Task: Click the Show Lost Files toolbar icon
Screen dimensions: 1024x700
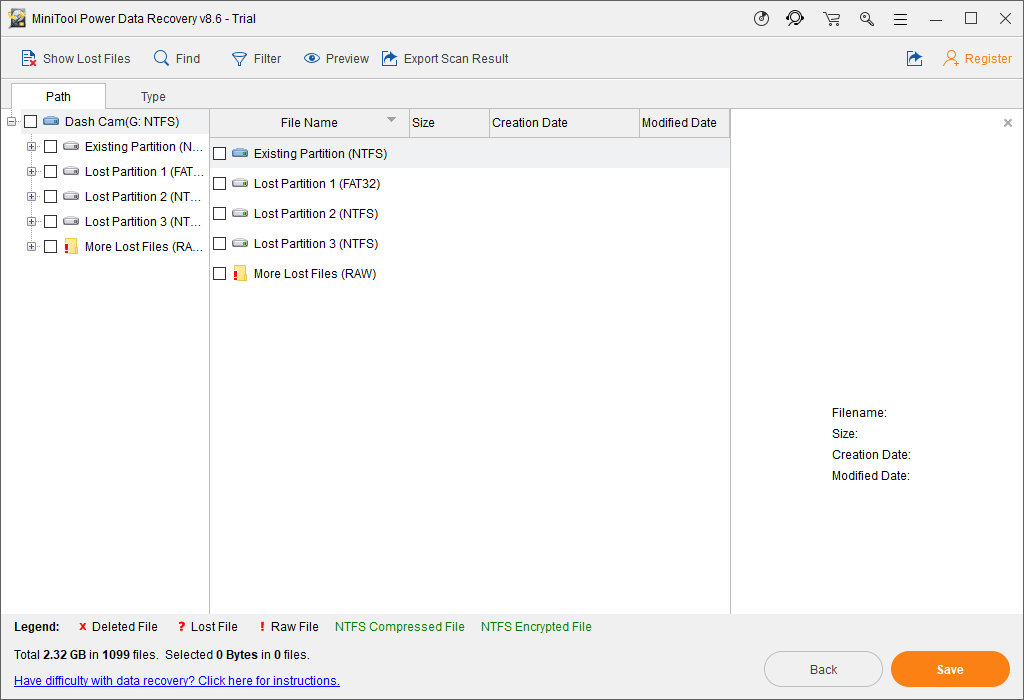Action: pyautogui.click(x=29, y=59)
